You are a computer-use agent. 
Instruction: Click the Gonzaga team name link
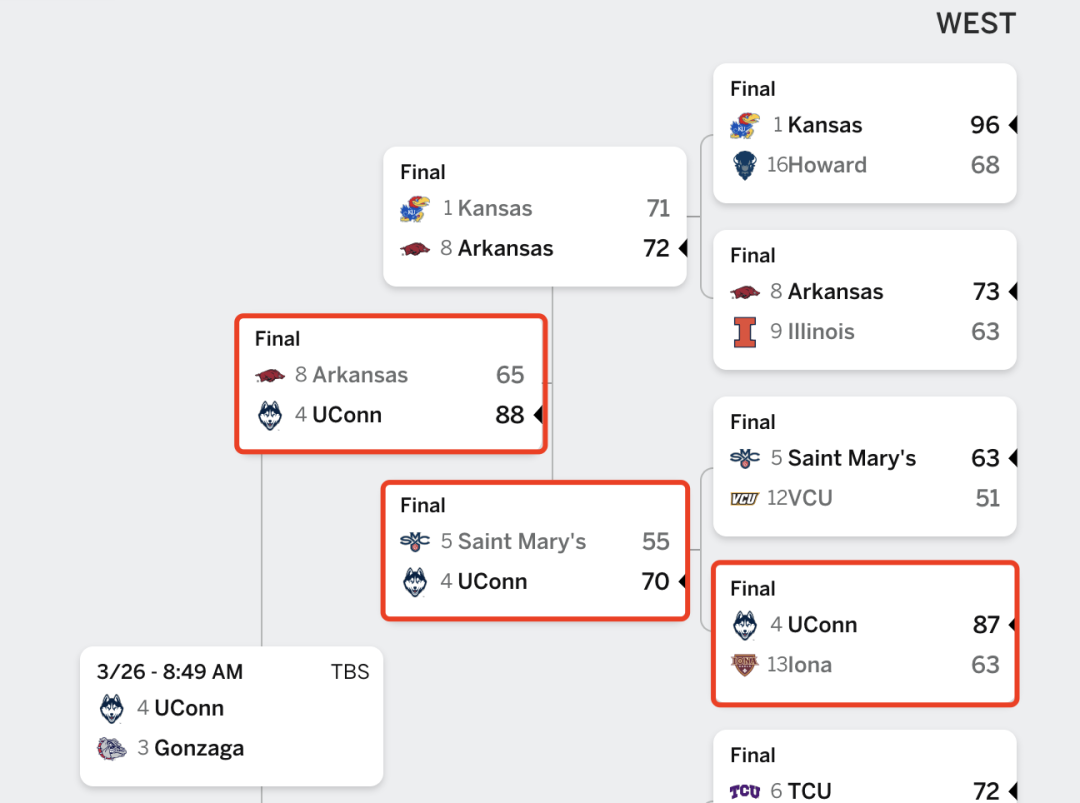[199, 749]
